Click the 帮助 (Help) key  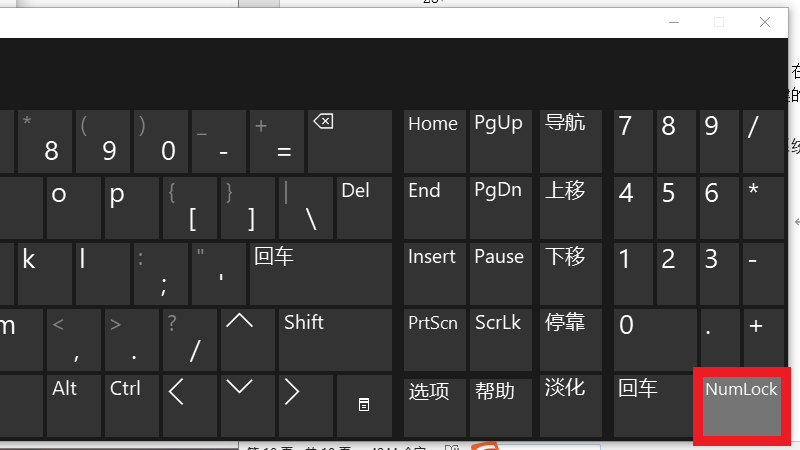pos(501,405)
